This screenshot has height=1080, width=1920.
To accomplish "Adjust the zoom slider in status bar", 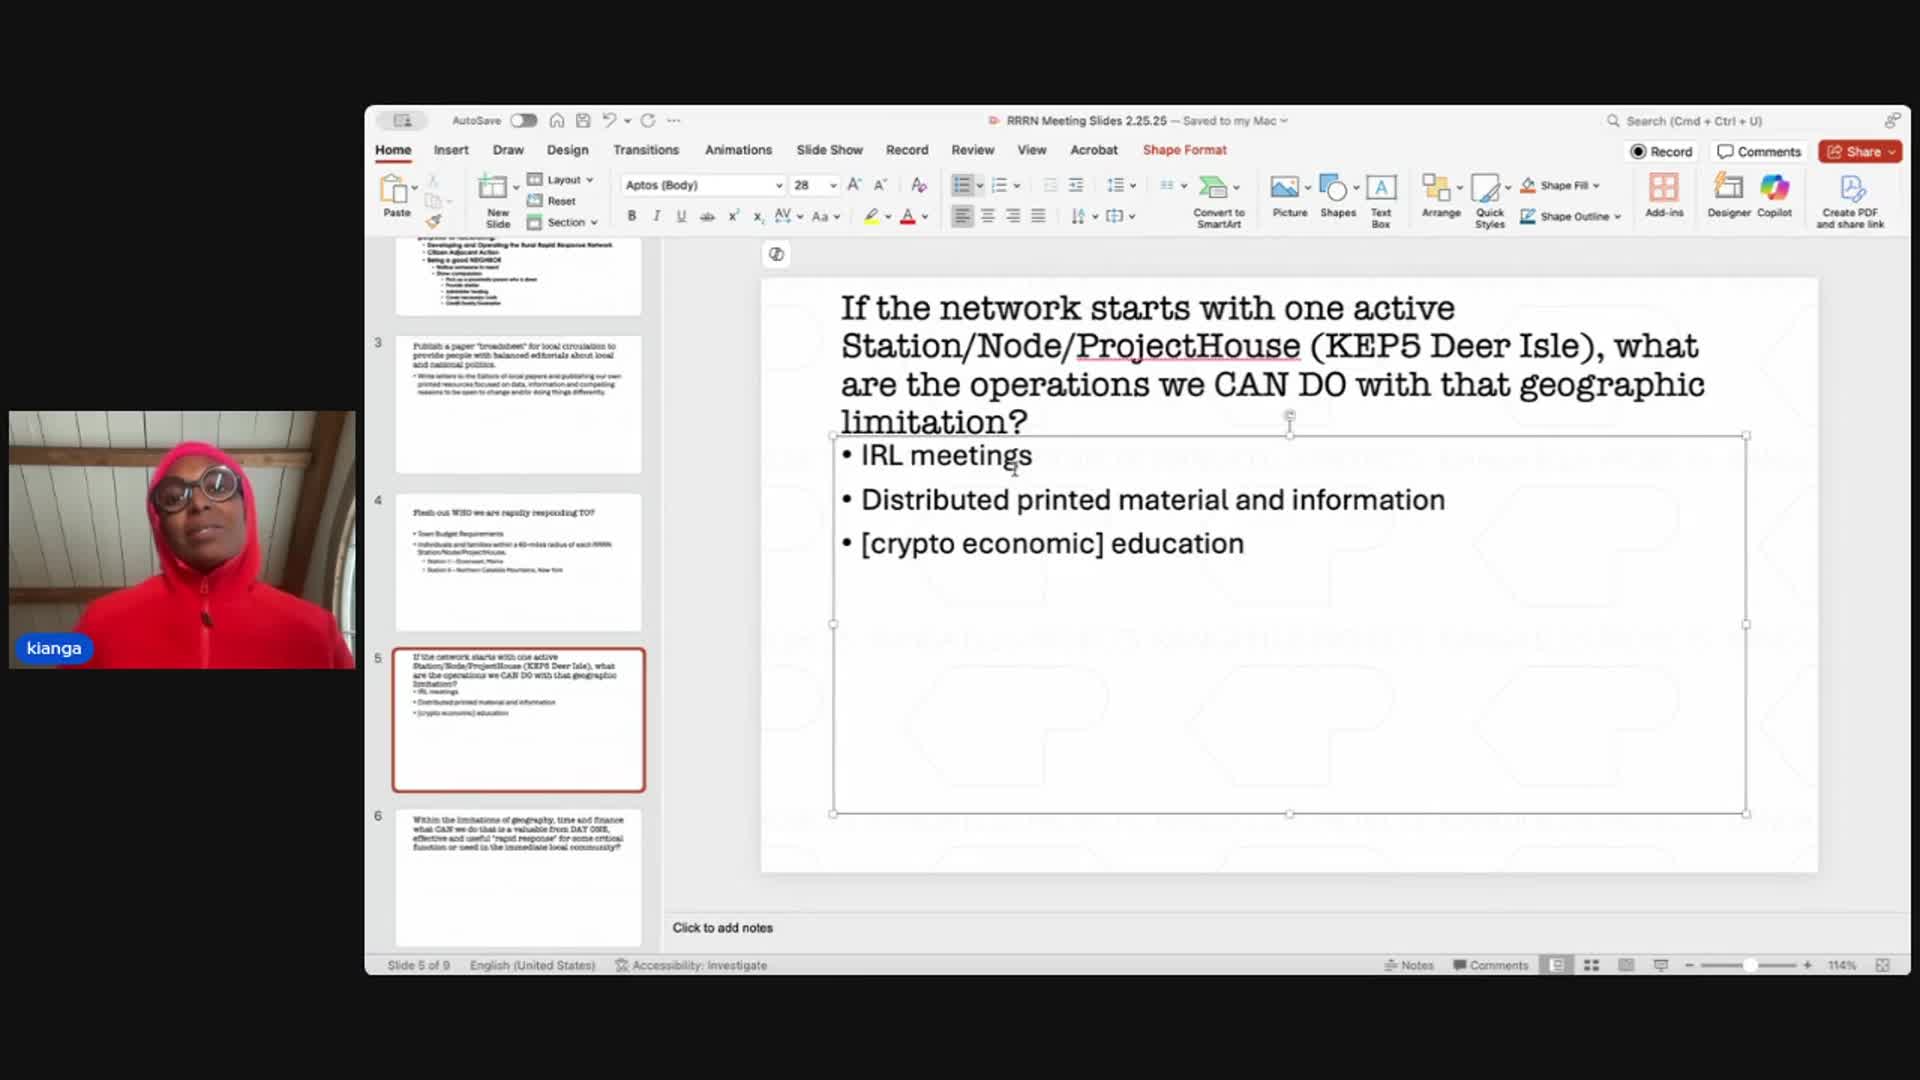I will pos(1749,965).
